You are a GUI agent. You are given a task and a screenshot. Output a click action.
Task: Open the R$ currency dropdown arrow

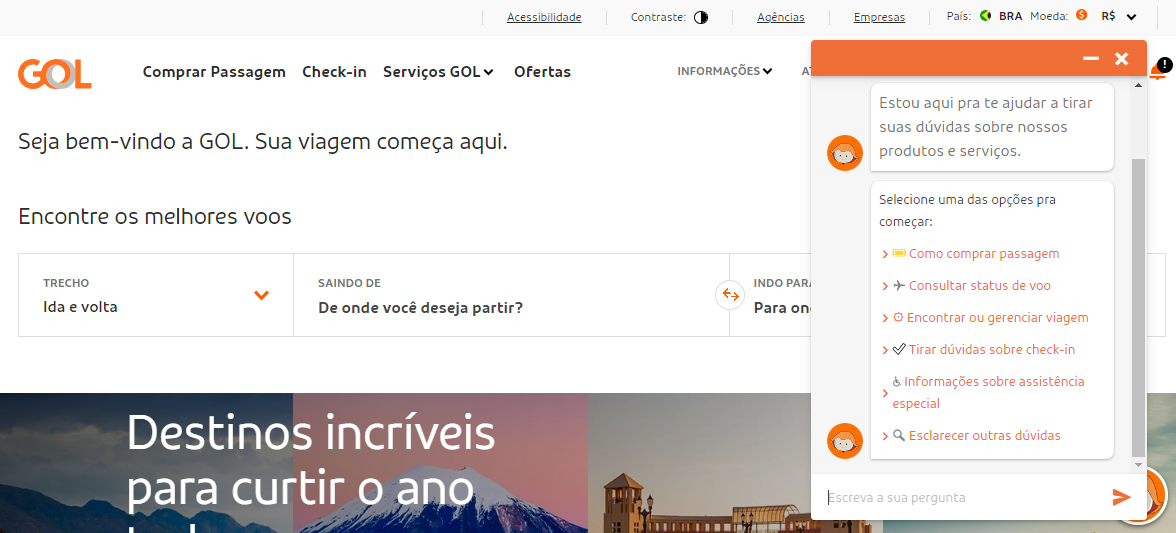(1132, 16)
